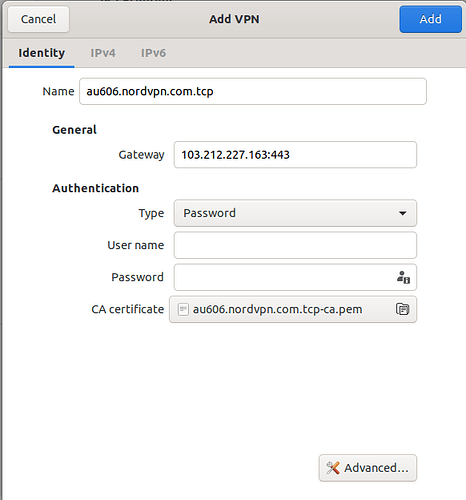Switch to the IPv4 tab
Image resolution: width=466 pixels, height=500 pixels.
click(x=103, y=53)
